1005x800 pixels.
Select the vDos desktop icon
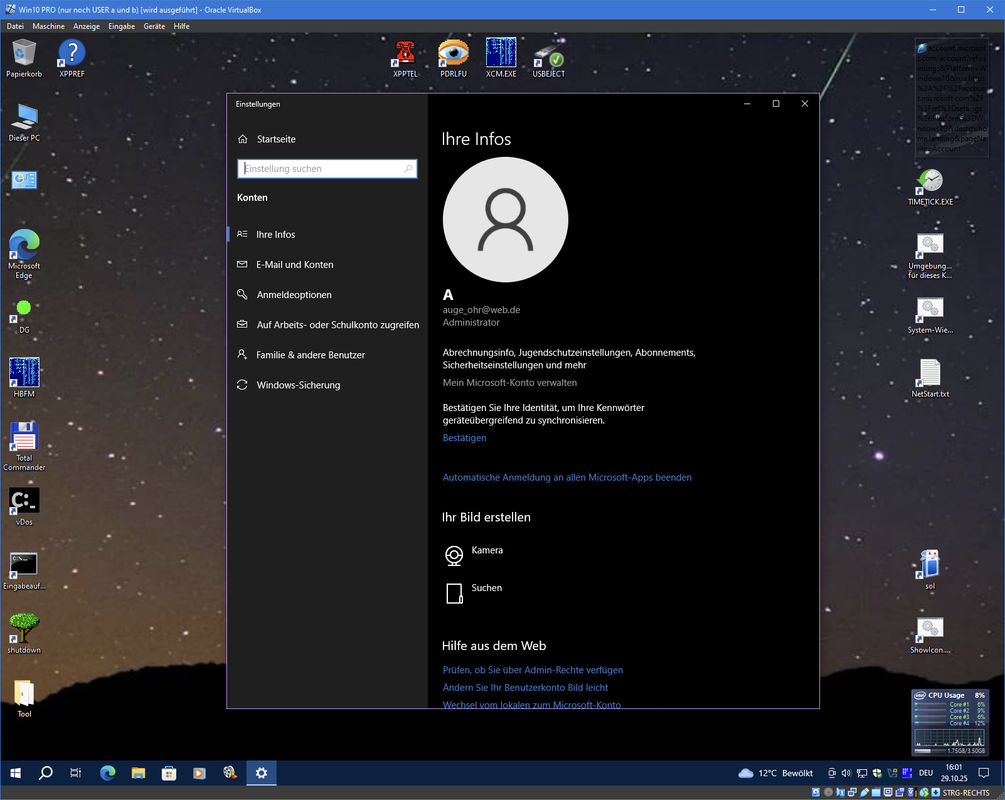[x=24, y=506]
